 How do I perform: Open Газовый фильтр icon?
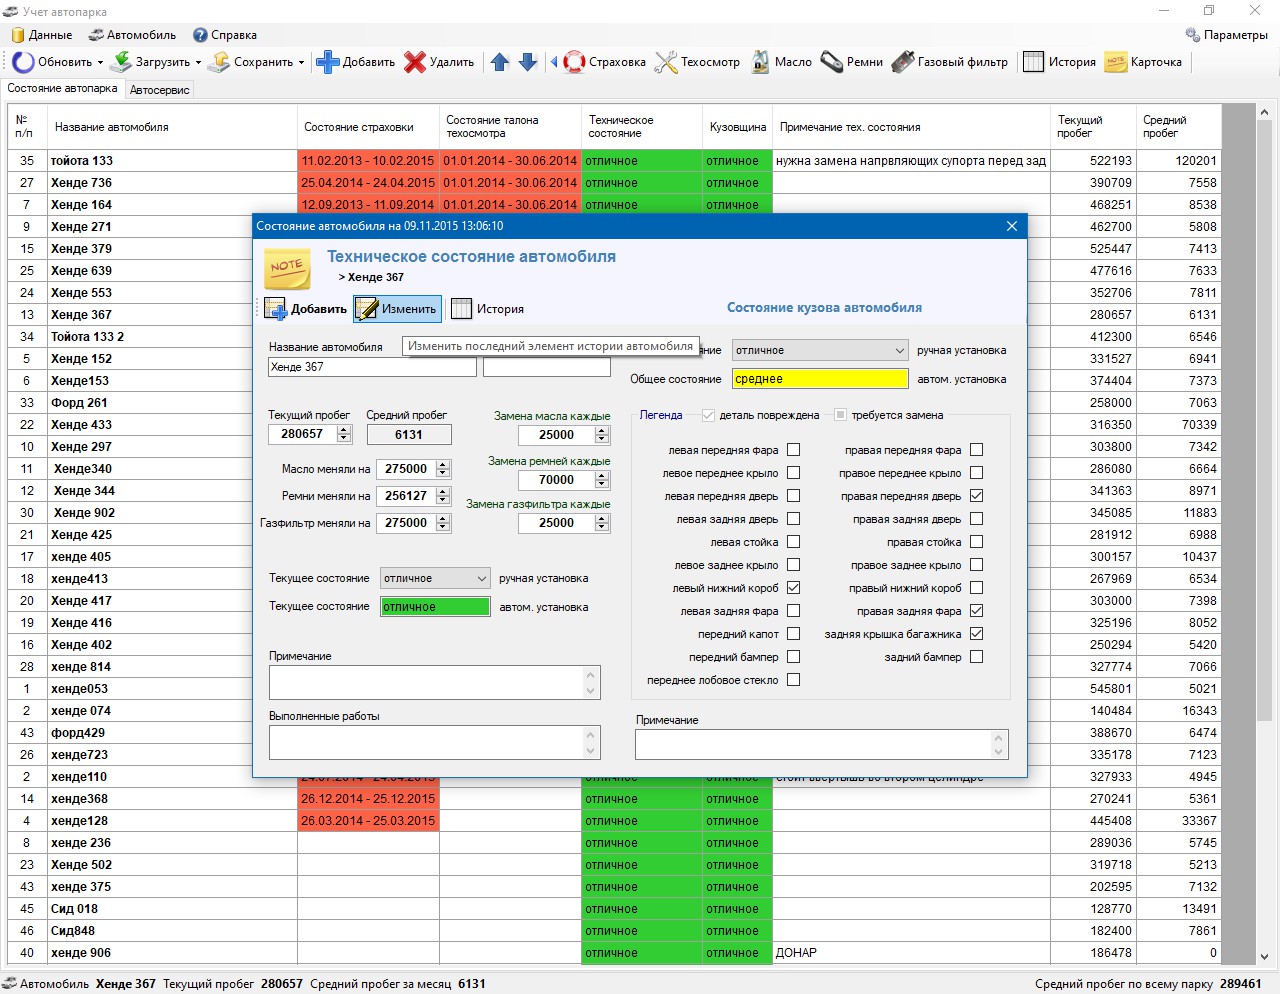click(903, 62)
